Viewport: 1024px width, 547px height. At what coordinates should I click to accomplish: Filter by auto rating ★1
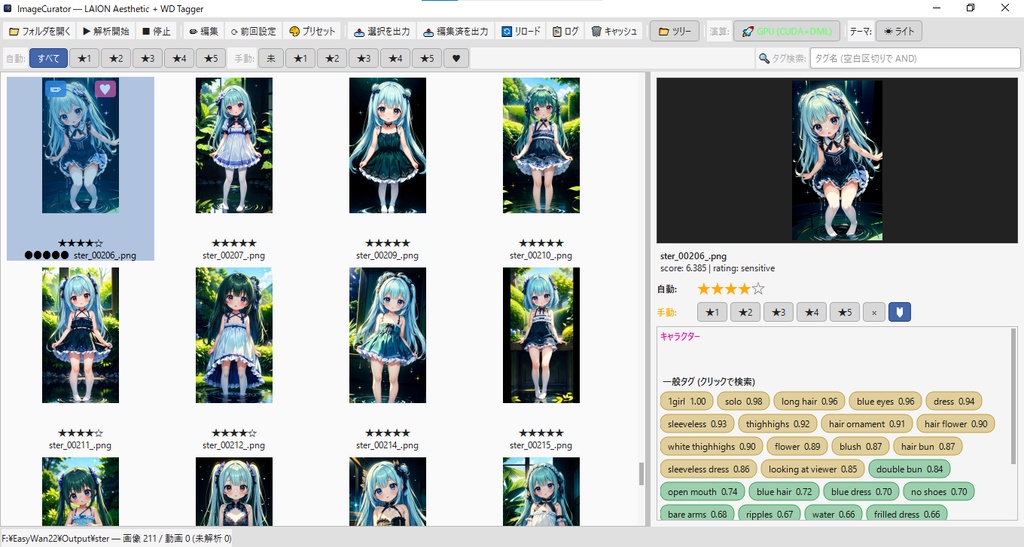click(x=84, y=59)
